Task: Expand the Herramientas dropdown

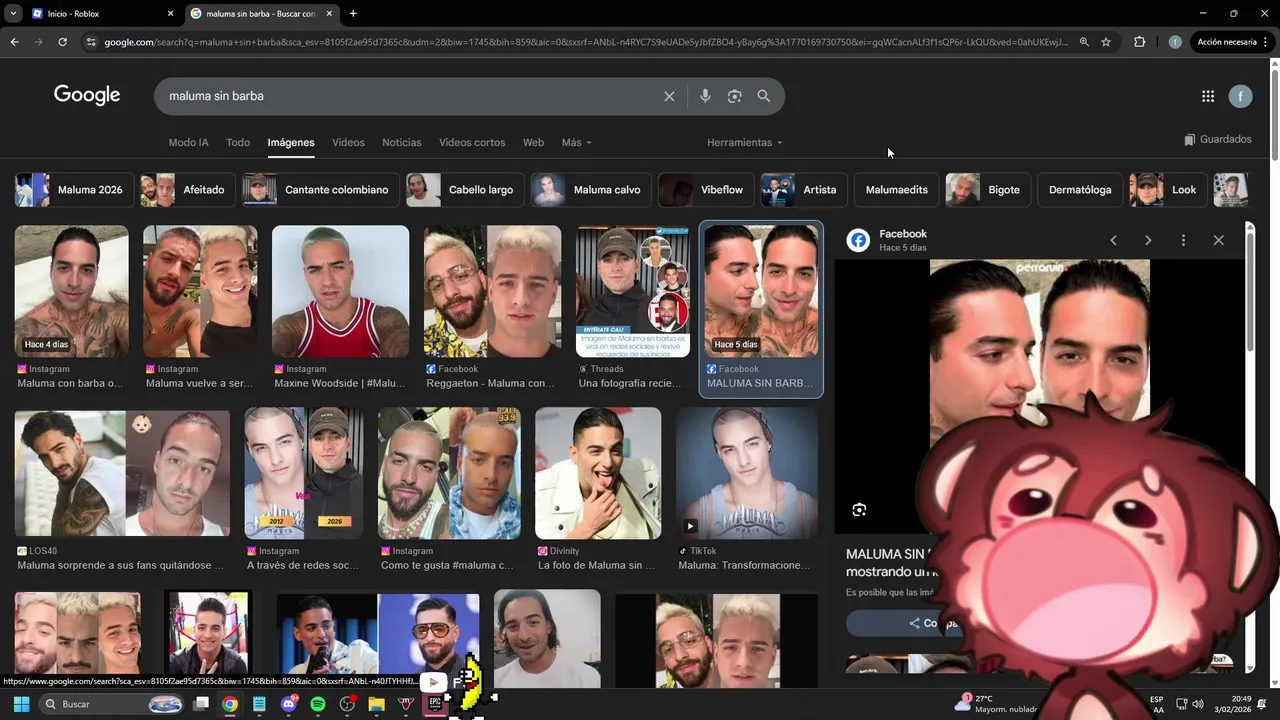Action: (745, 142)
